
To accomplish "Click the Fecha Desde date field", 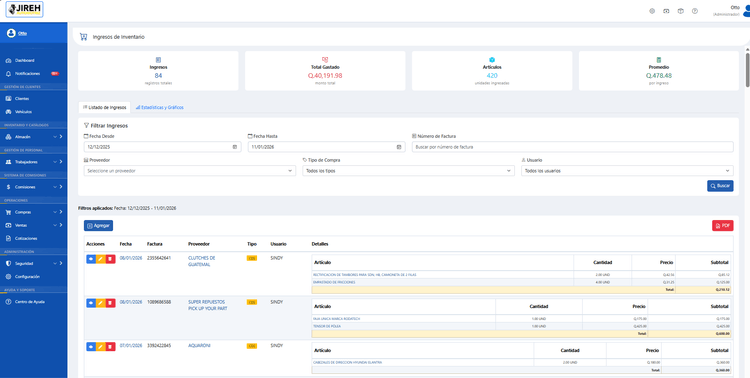I will click(162, 147).
